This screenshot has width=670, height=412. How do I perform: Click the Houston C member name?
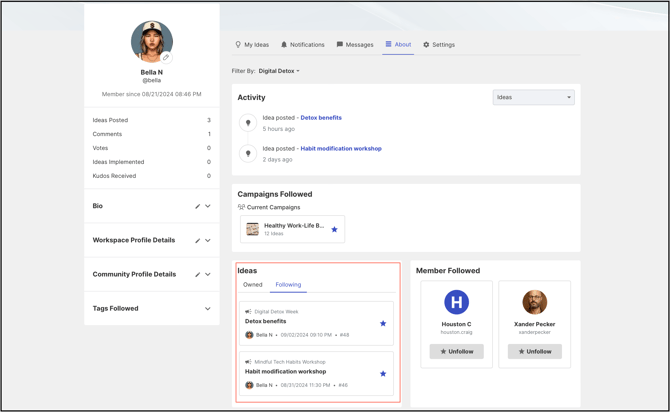point(456,324)
